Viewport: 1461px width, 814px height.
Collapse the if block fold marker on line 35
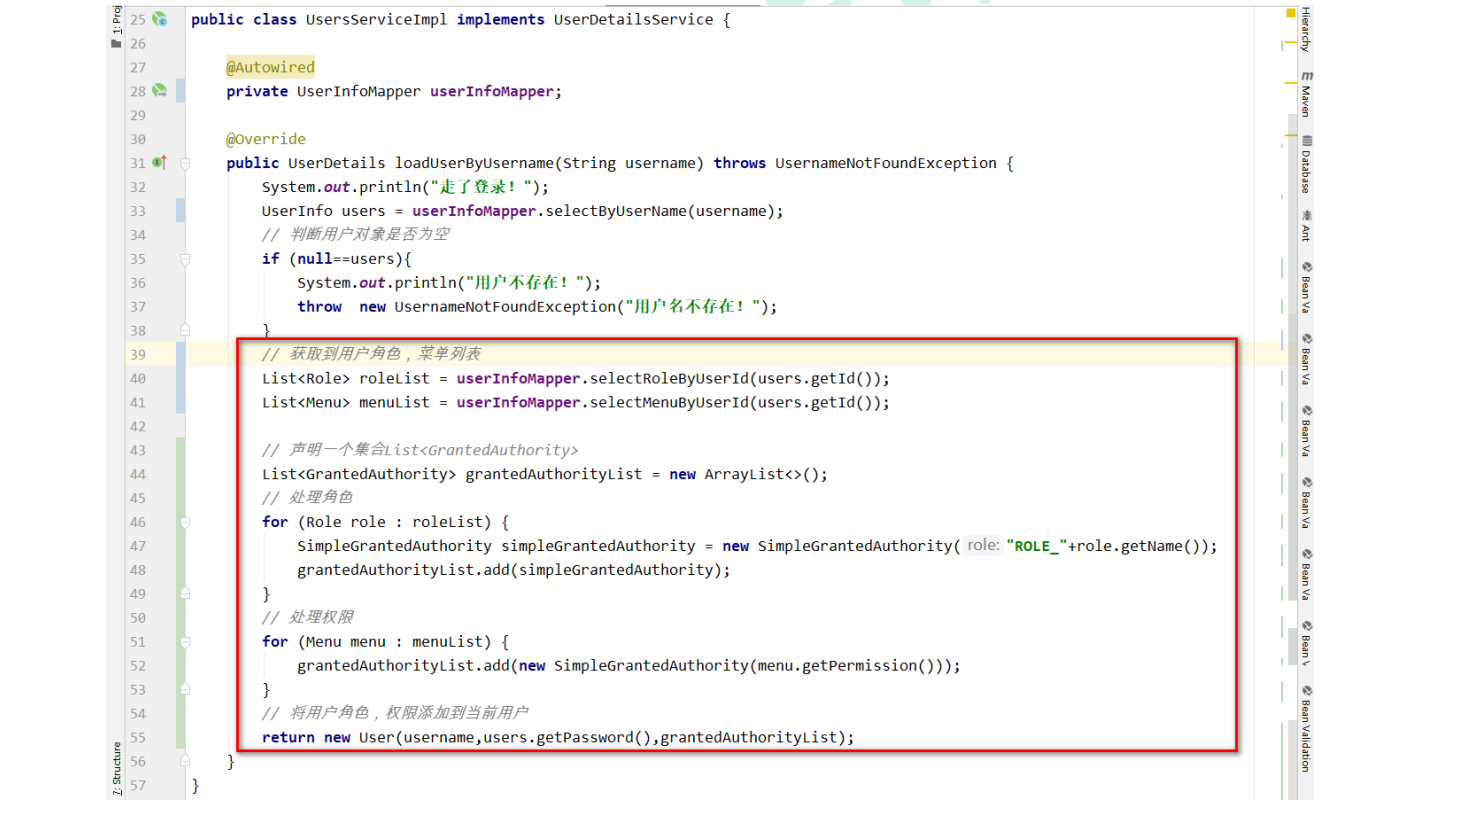tap(185, 259)
